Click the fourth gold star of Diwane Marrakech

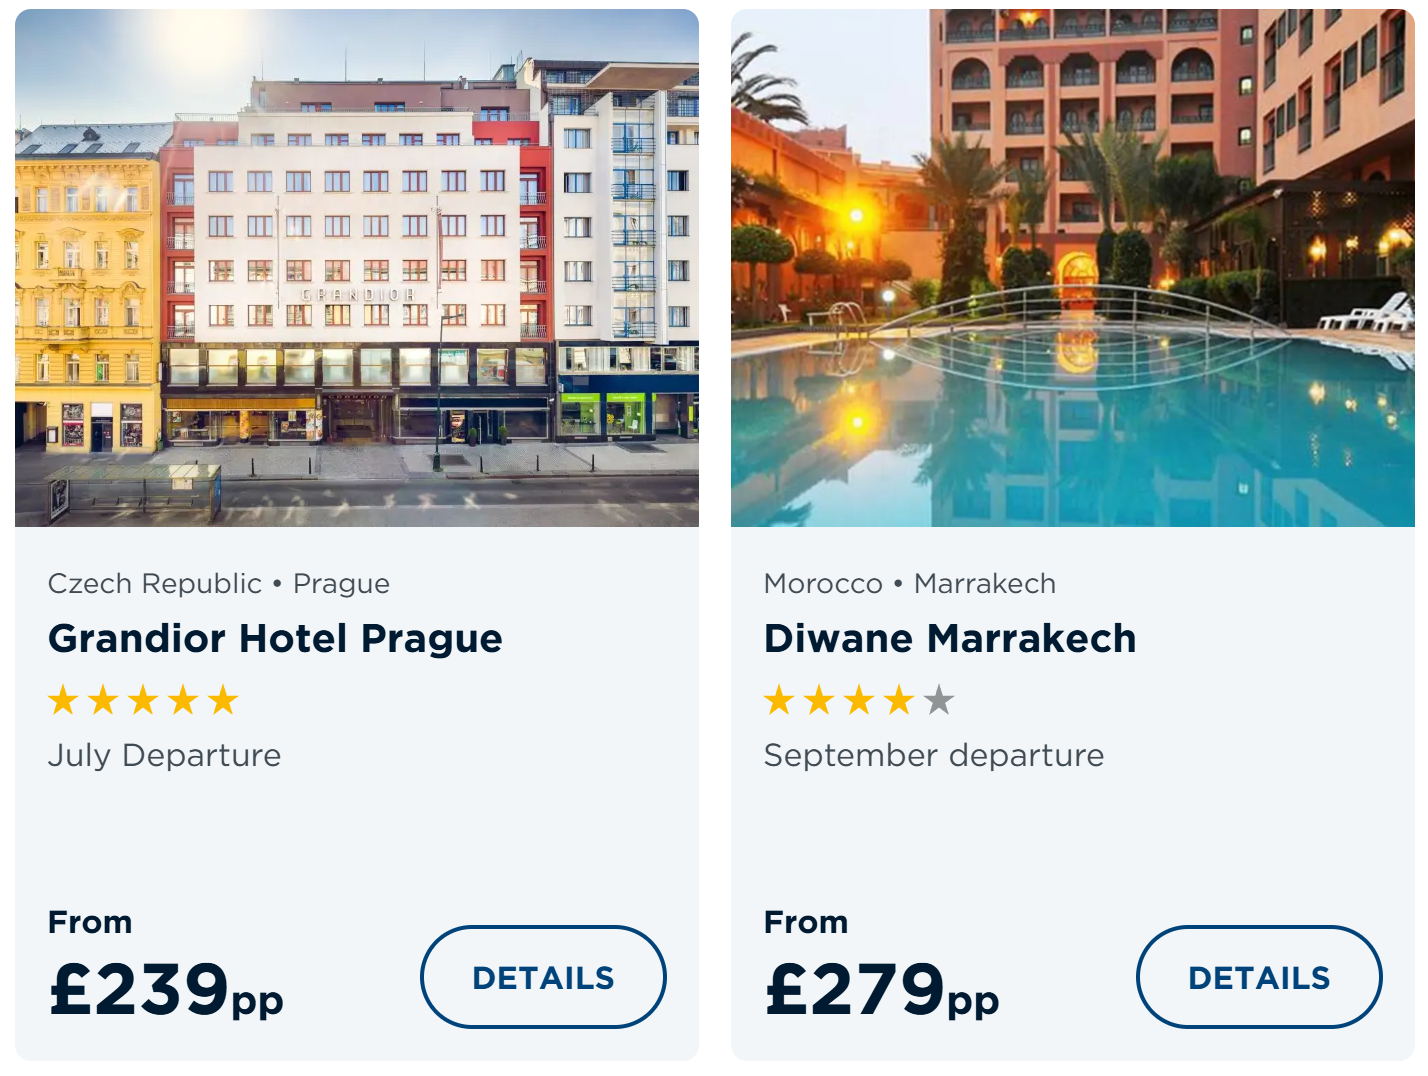pos(899,700)
